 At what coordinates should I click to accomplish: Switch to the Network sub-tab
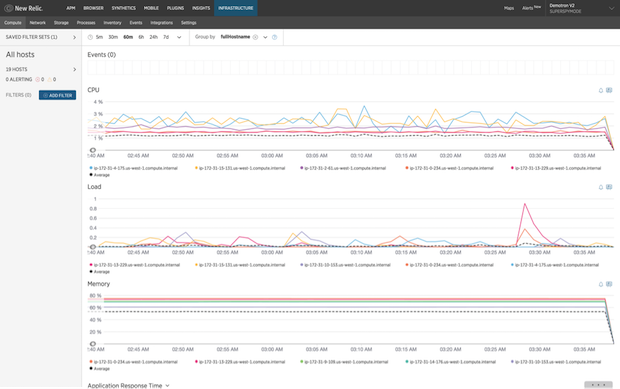click(38, 23)
